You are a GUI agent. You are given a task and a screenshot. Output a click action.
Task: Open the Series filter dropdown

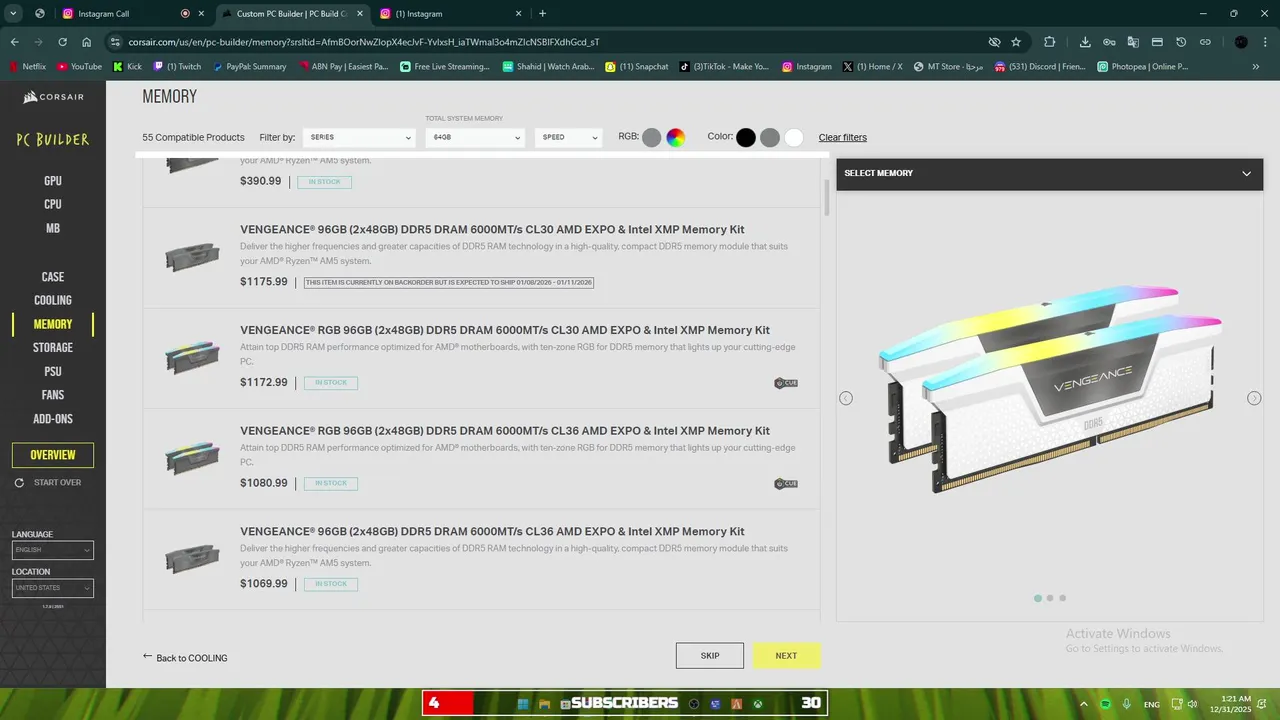point(359,137)
